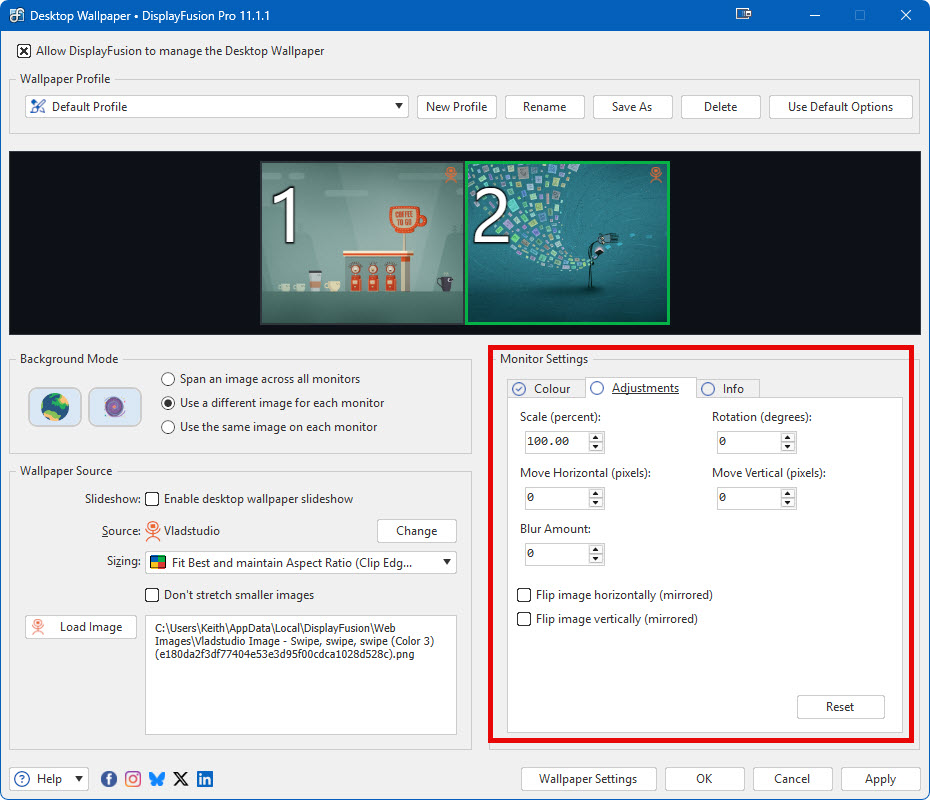Open the Sizing dropdown list
This screenshot has width=930, height=800.
(446, 563)
